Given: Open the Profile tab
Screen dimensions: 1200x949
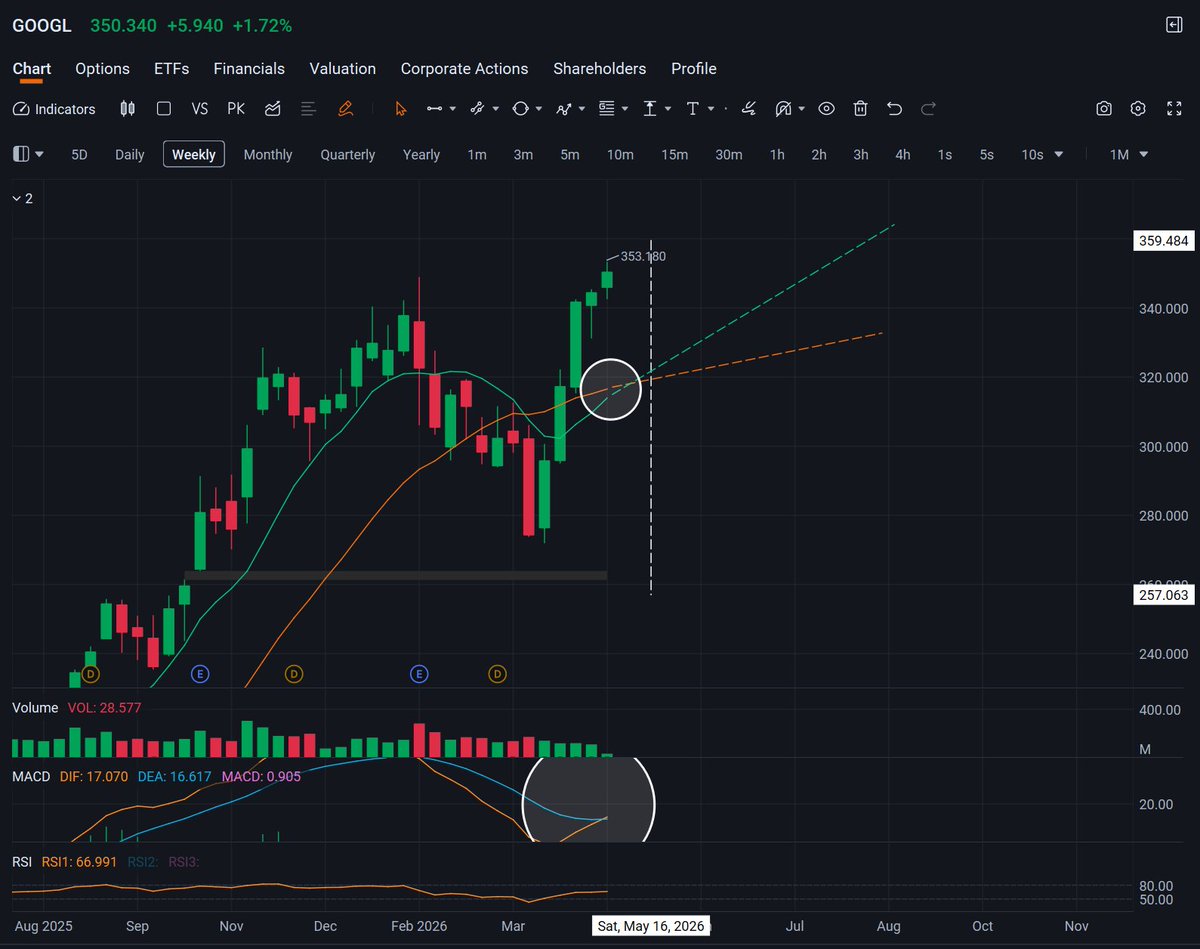Looking at the screenshot, I should [693, 69].
